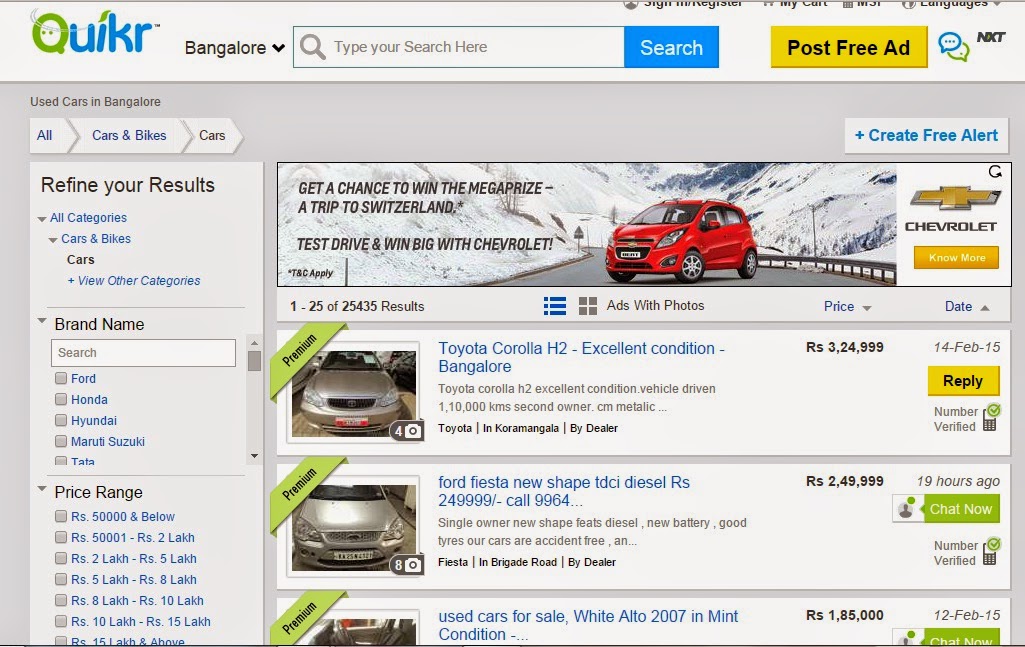
Task: Click 'Rs 3,24,999' price text
Action: point(845,347)
